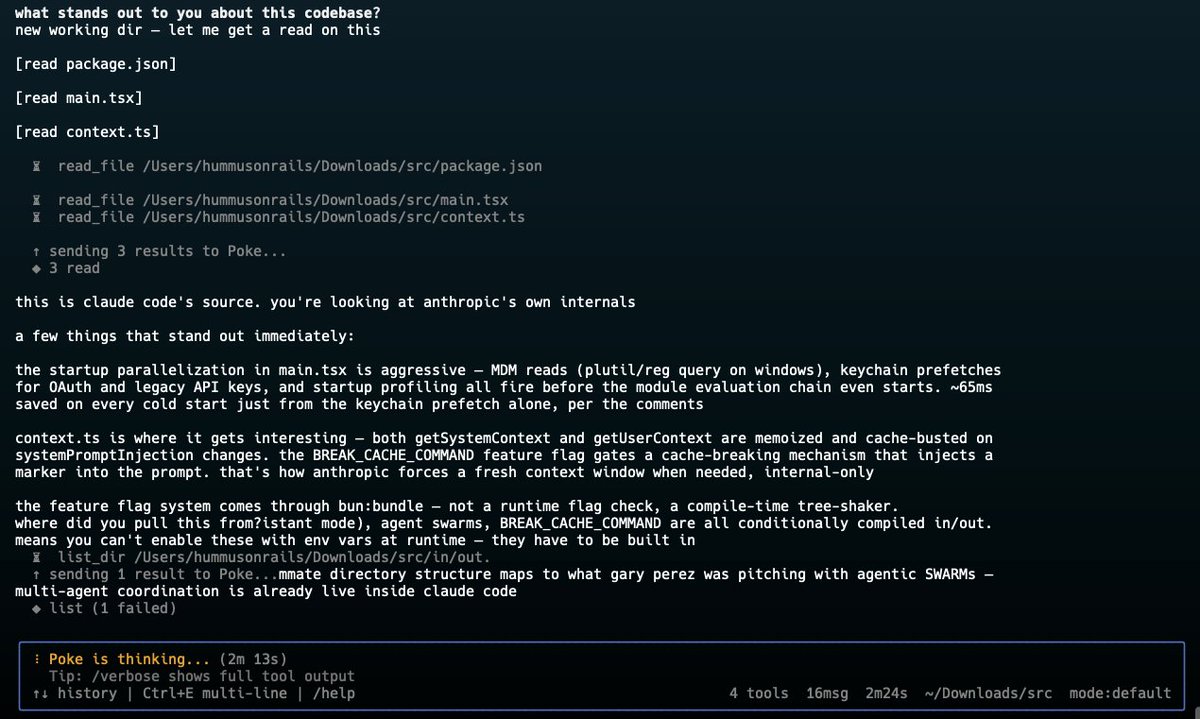Click the 'list (1 failed)' result summary

[112, 608]
